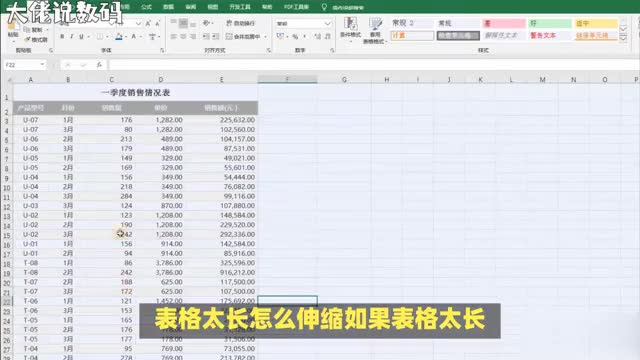Open the Name Box dropdown arrow
Viewport: 640px width, 360px height.
[42, 64]
